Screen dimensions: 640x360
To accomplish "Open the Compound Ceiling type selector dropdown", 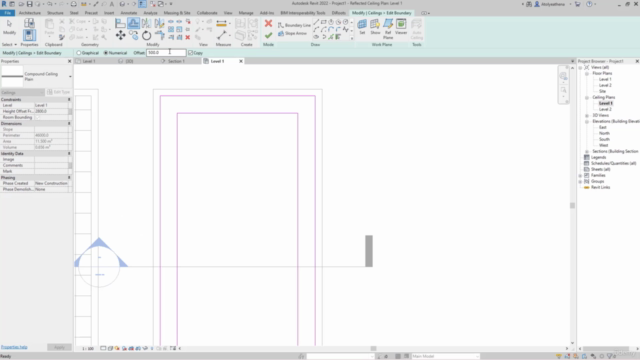I will point(70,76).
